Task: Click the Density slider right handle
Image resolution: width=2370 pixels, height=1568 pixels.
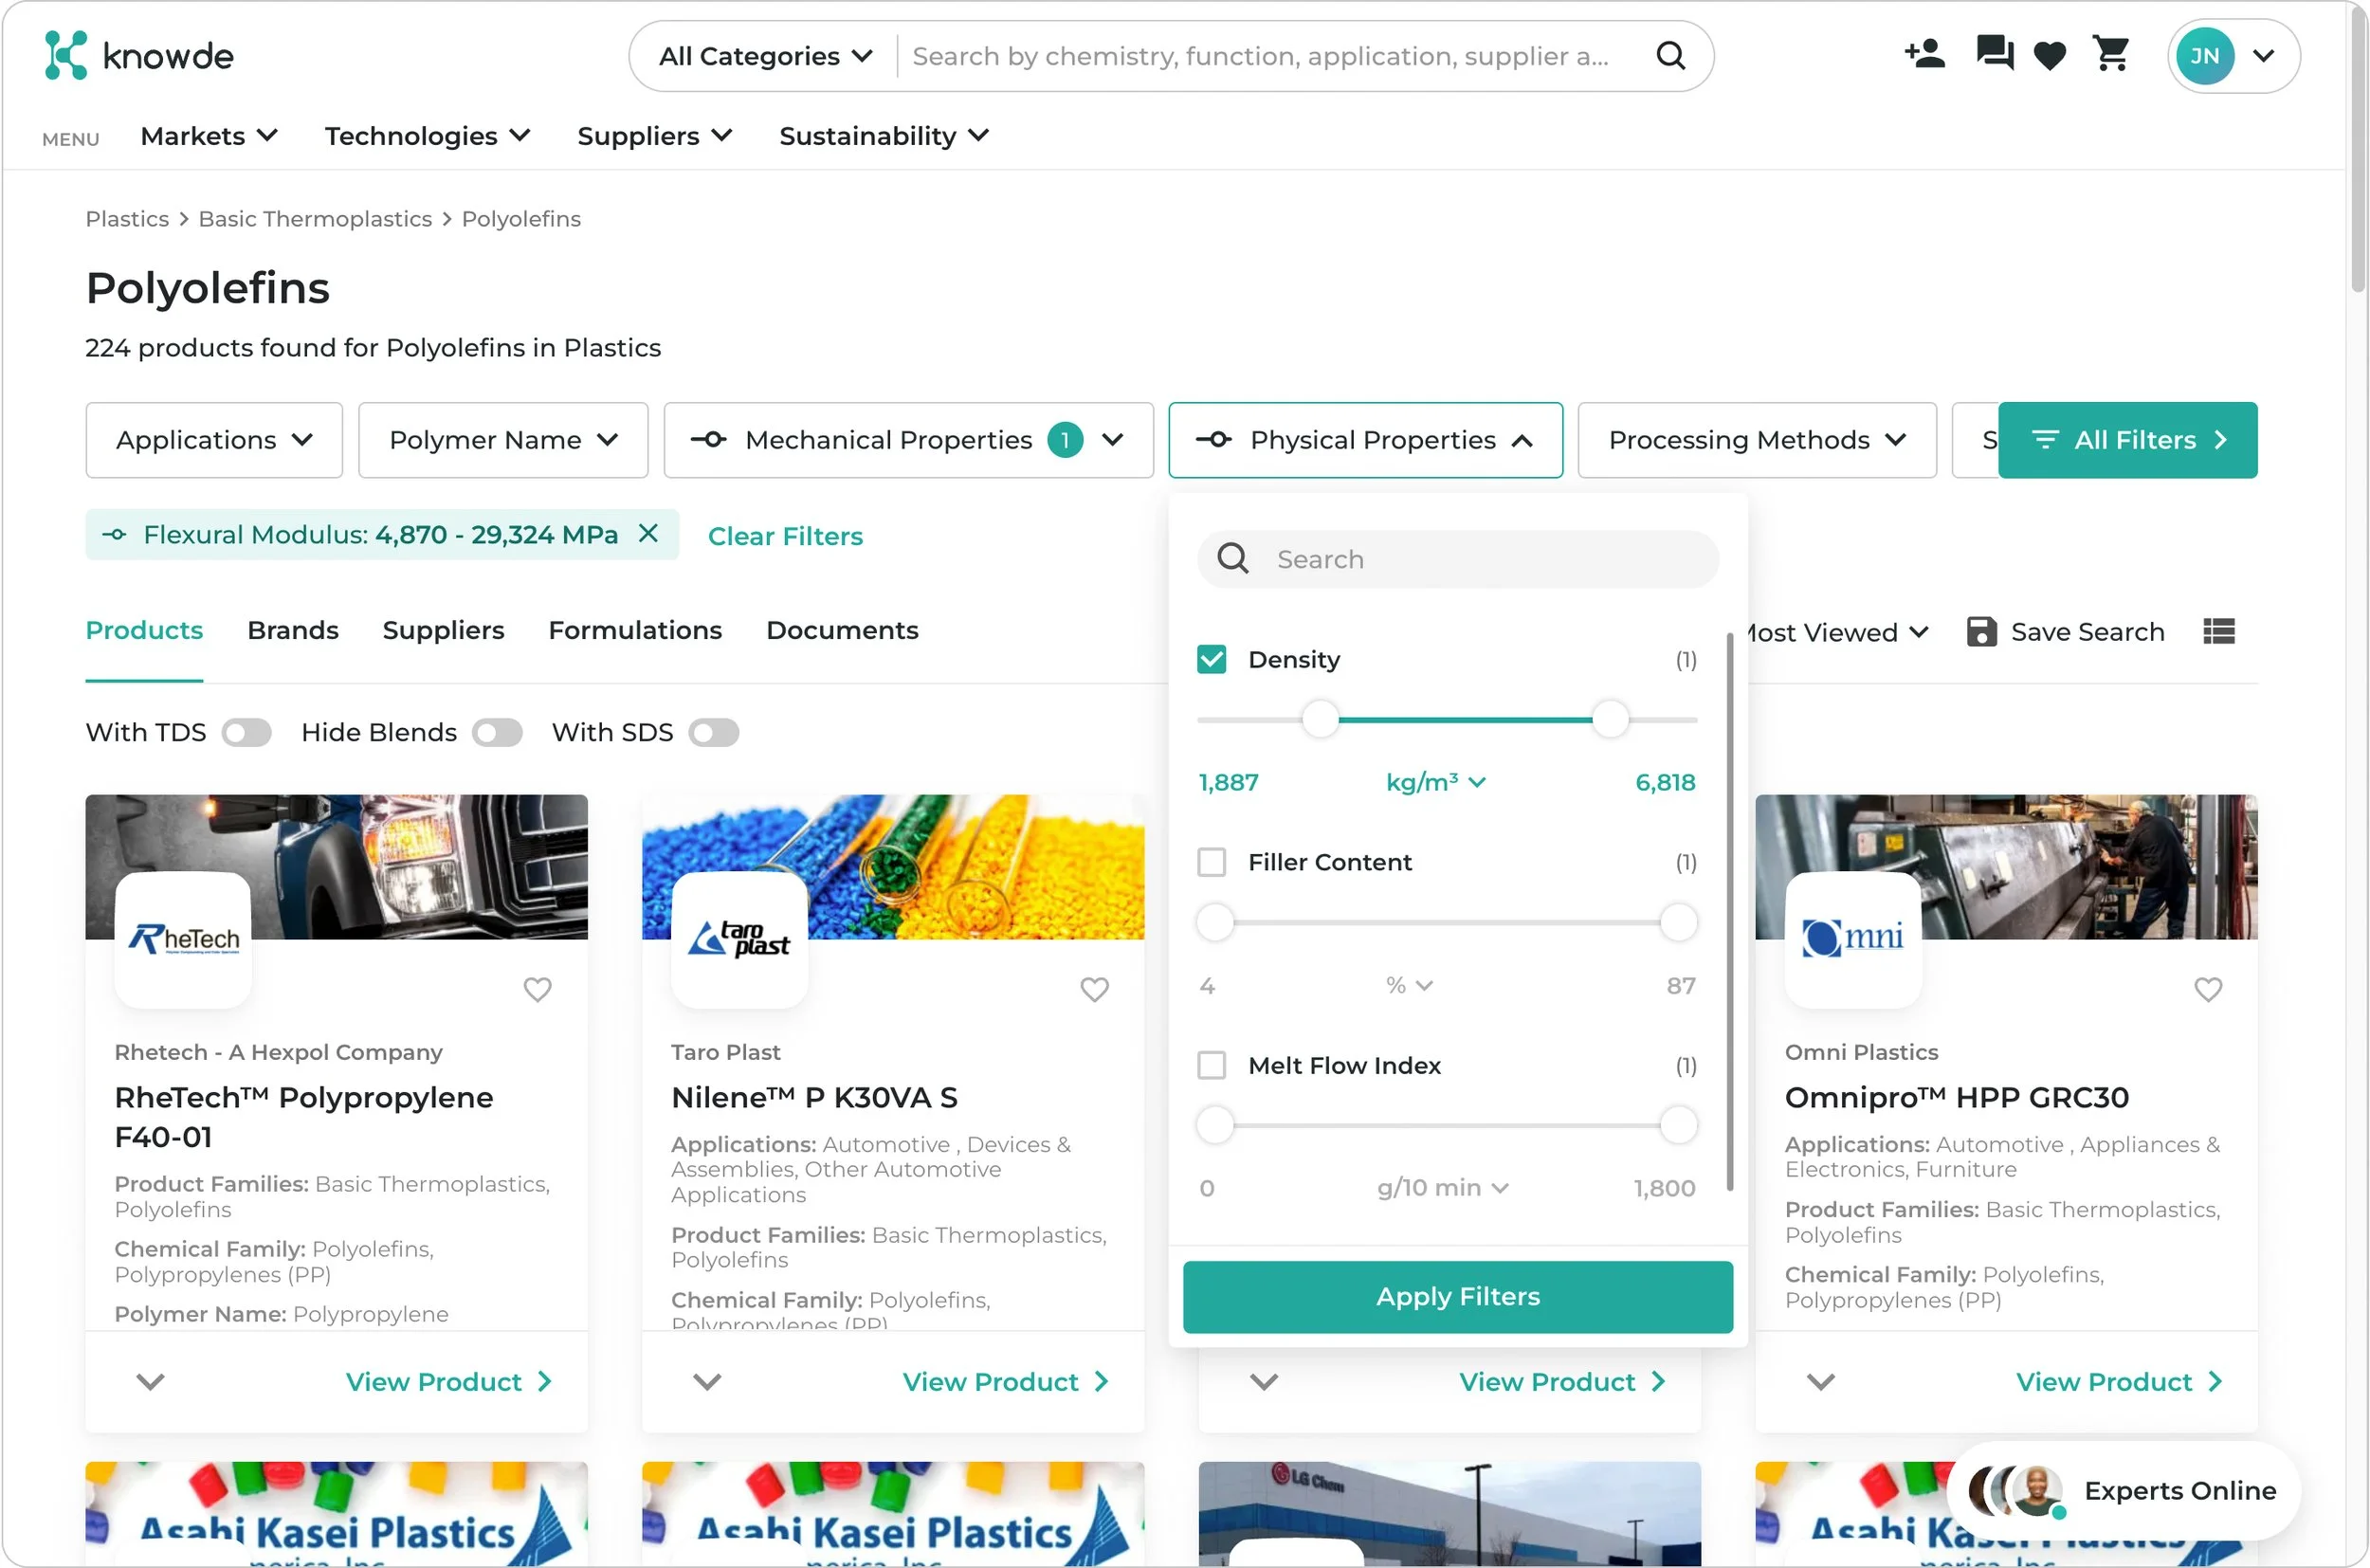Action: [1610, 720]
